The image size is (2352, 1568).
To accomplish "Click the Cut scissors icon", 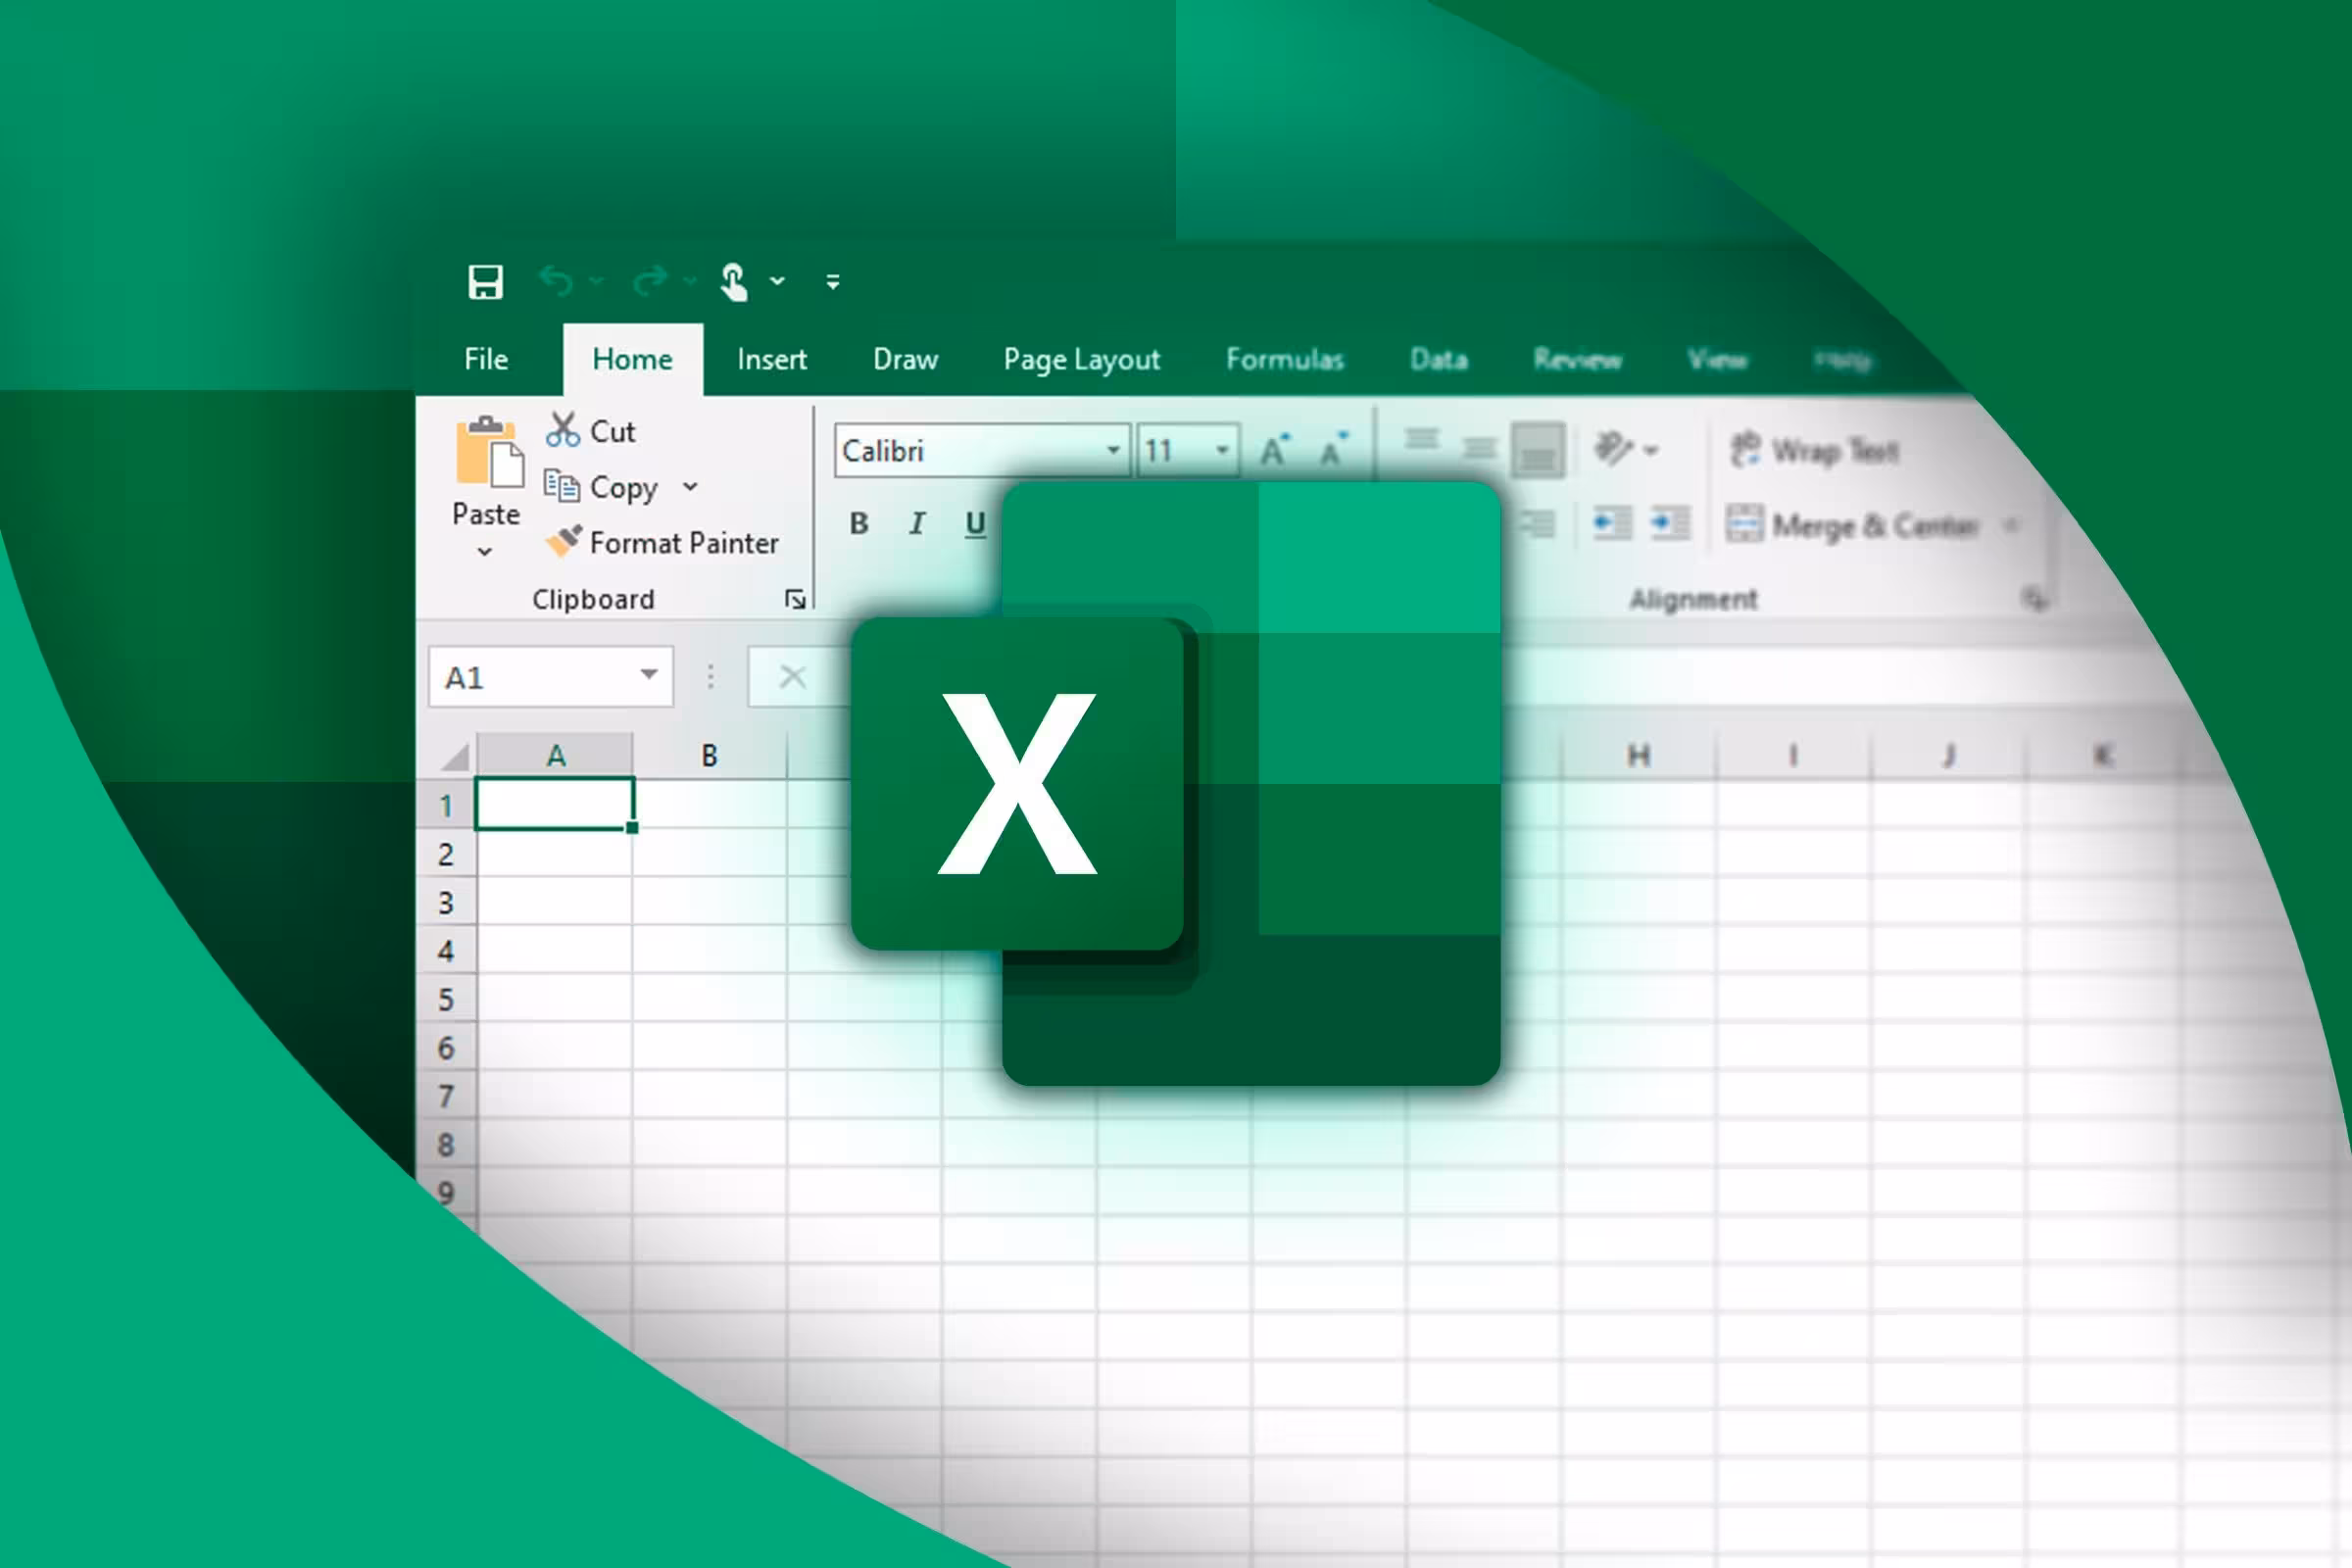I will click(562, 430).
